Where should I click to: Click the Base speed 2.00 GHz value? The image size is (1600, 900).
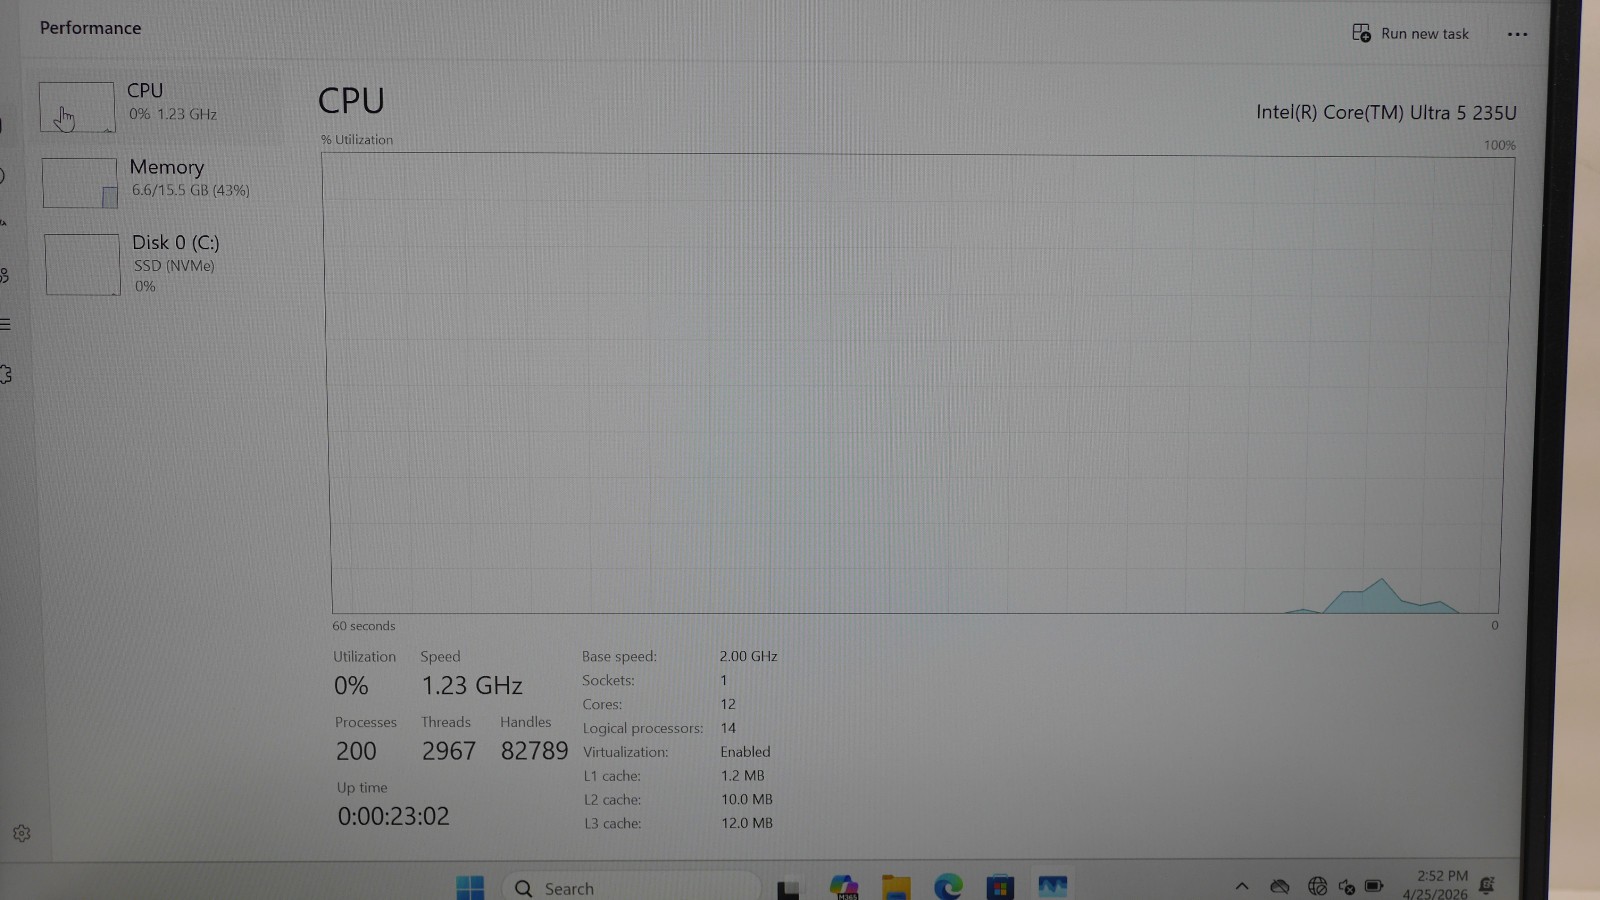point(748,656)
